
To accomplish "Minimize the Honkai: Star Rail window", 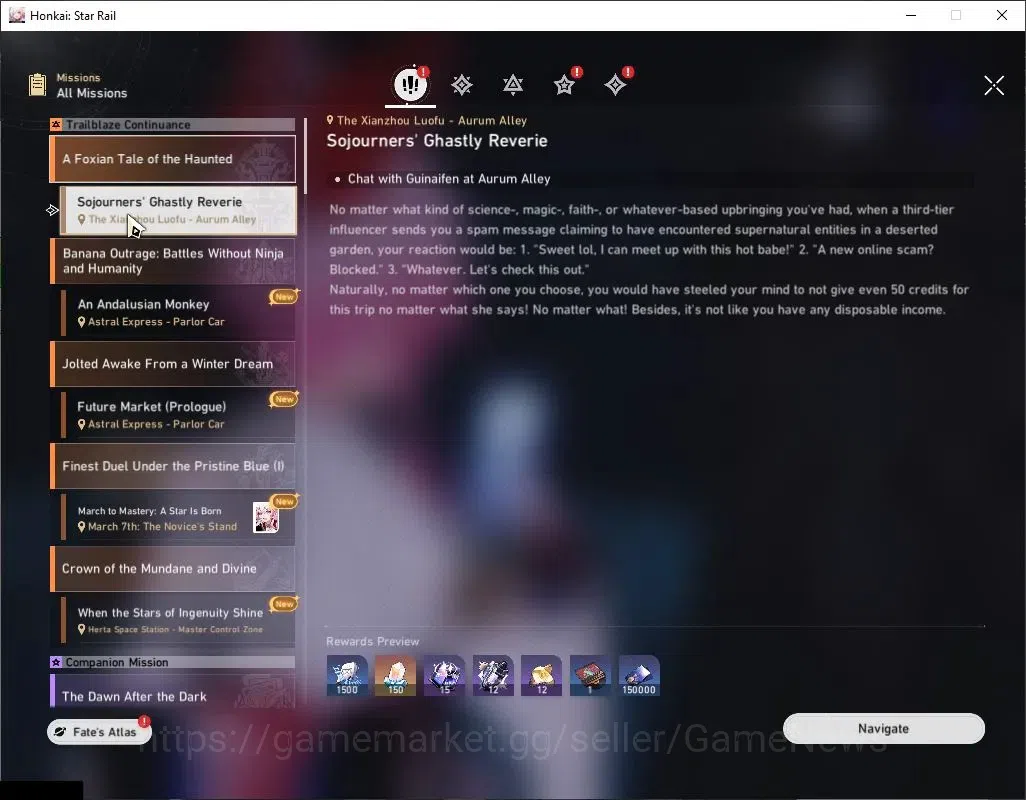I will [x=910, y=15].
